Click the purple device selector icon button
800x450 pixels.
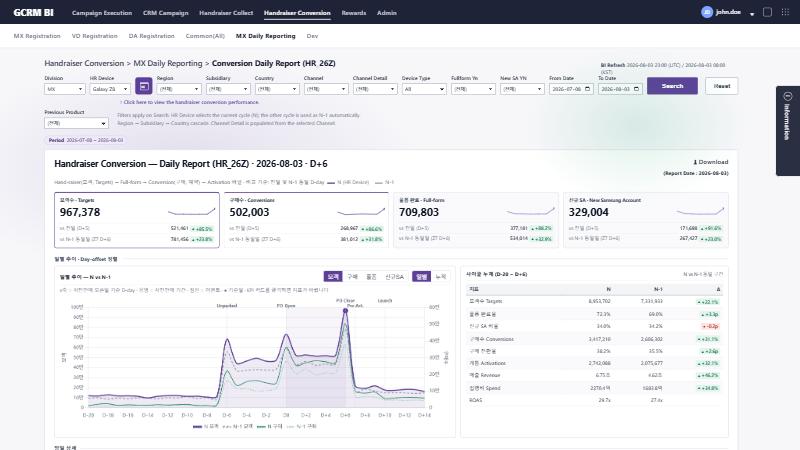[x=143, y=86]
